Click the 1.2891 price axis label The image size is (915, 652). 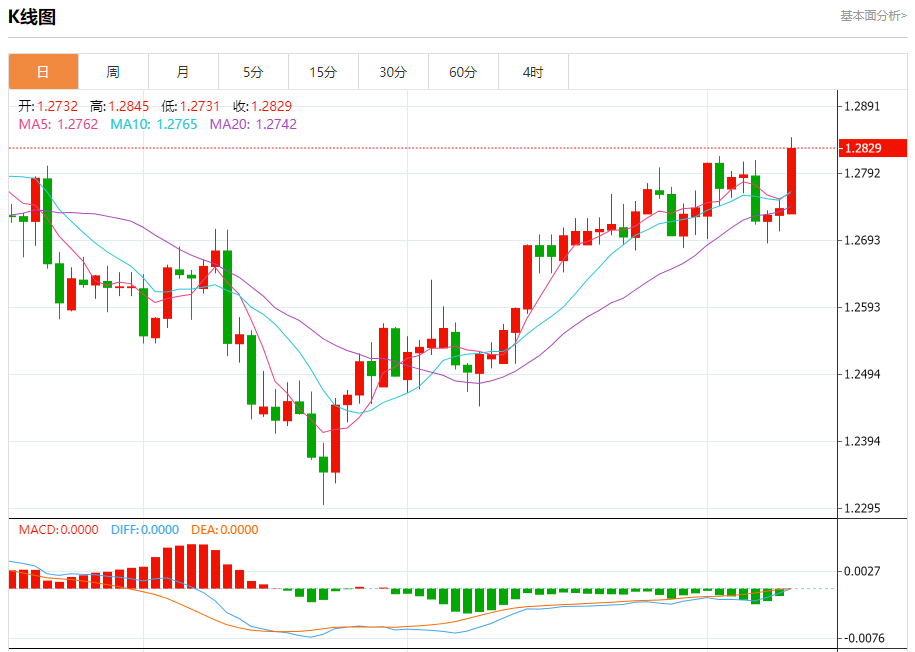[x=862, y=106]
